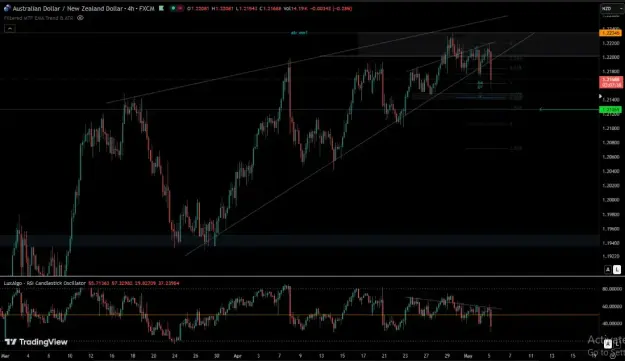
Task: Select the Filtered MTF EMA Trend & ATR legend
Action: point(39,18)
